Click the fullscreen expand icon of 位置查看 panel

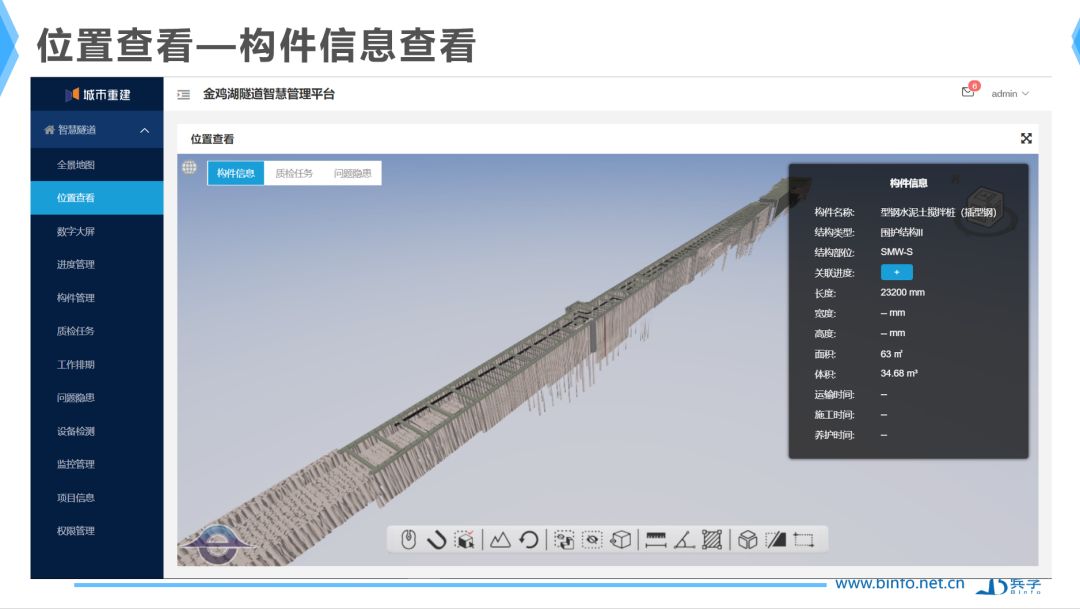click(x=1026, y=138)
